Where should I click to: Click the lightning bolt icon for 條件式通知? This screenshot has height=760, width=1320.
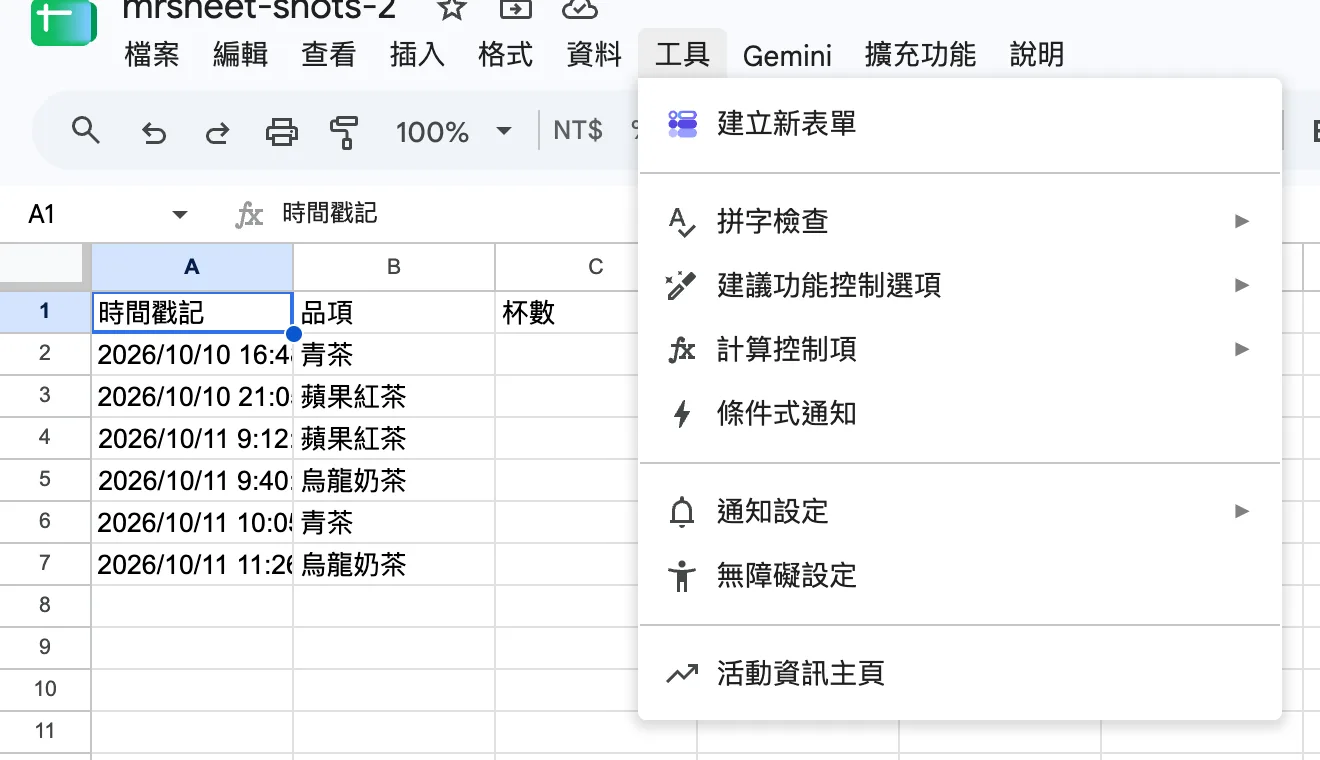682,414
